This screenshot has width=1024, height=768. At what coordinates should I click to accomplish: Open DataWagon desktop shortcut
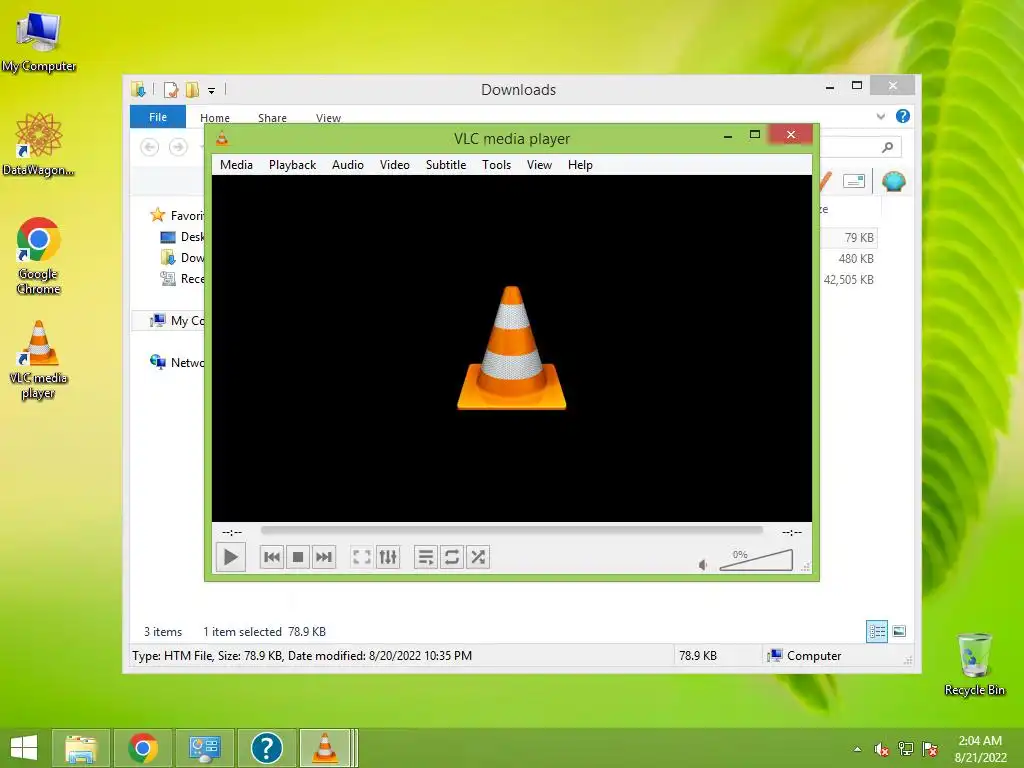[x=39, y=144]
